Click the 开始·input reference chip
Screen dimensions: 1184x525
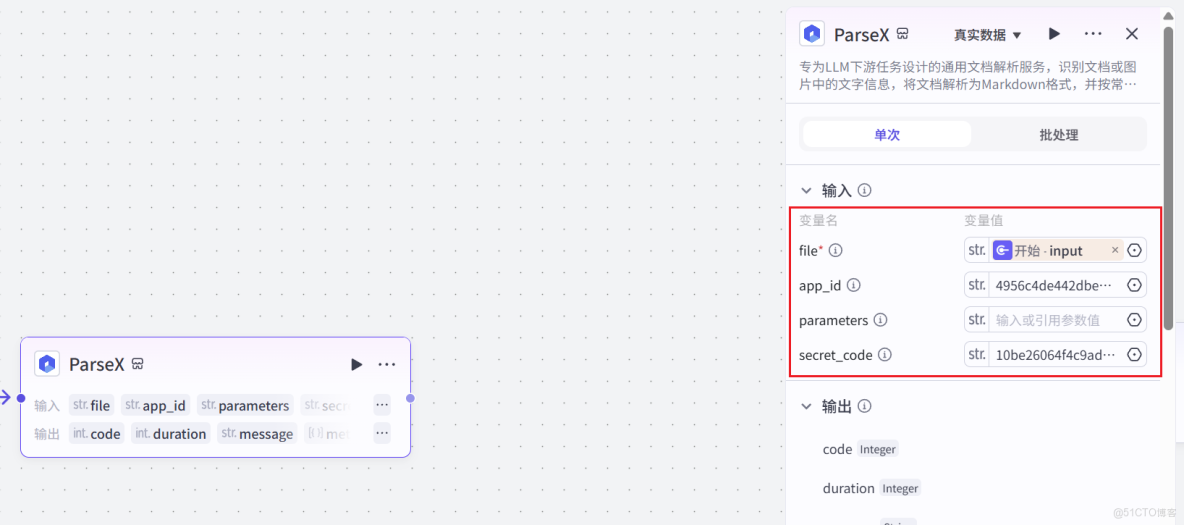[x=1057, y=250]
